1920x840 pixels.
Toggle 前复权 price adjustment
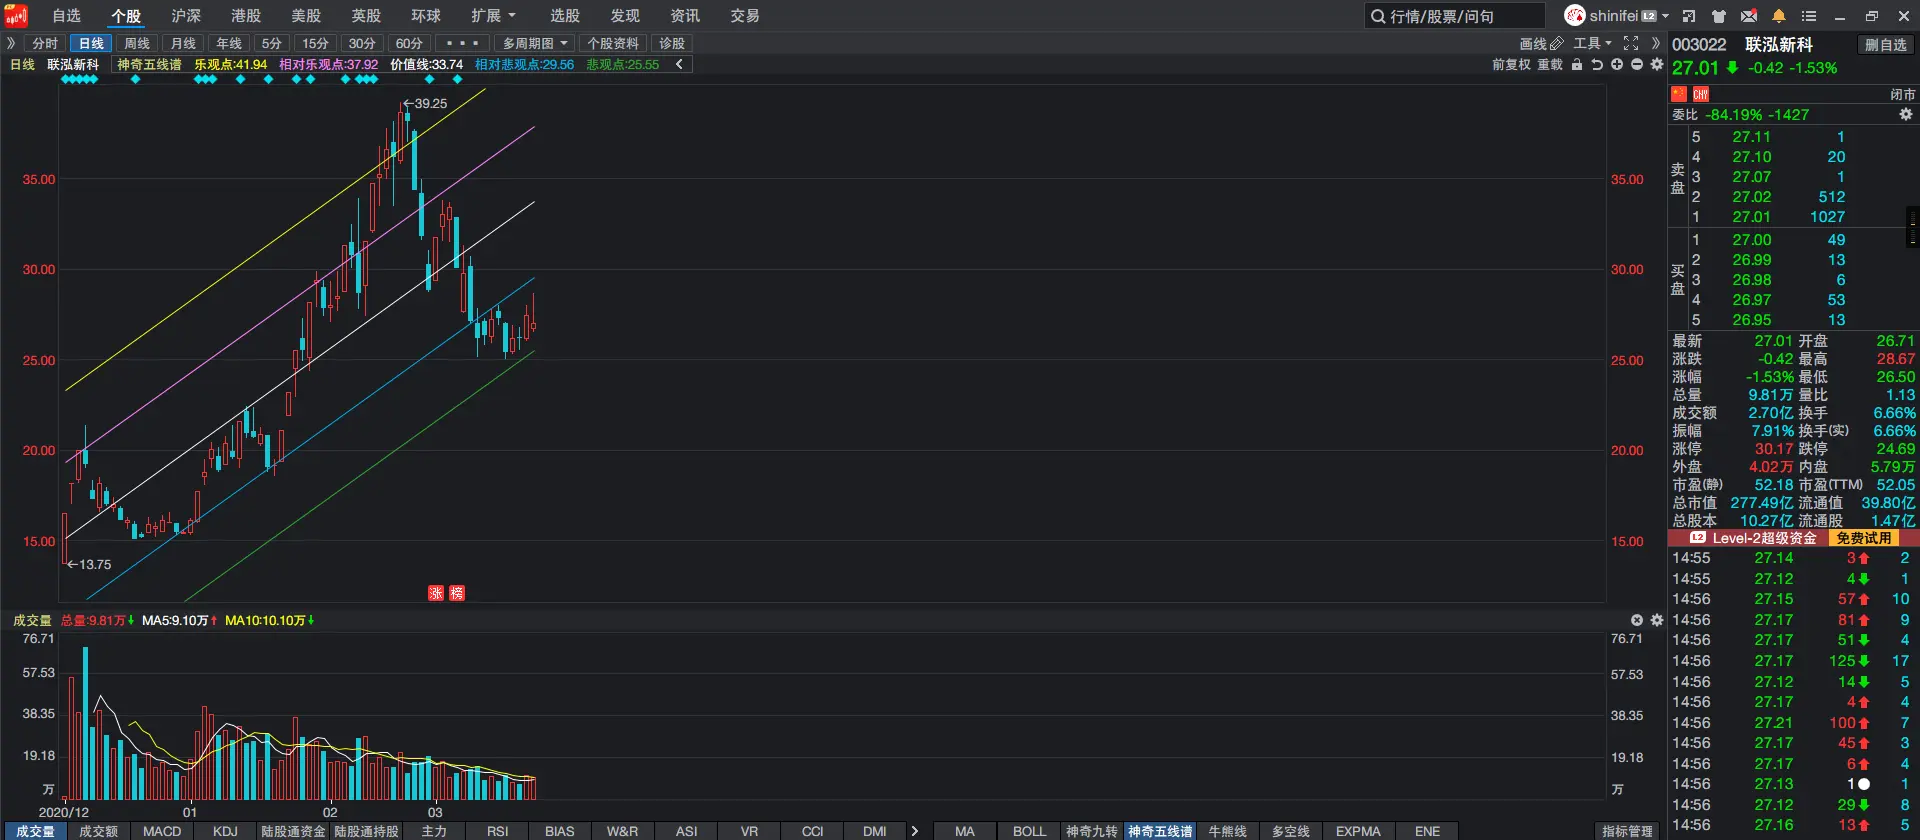(x=1511, y=64)
